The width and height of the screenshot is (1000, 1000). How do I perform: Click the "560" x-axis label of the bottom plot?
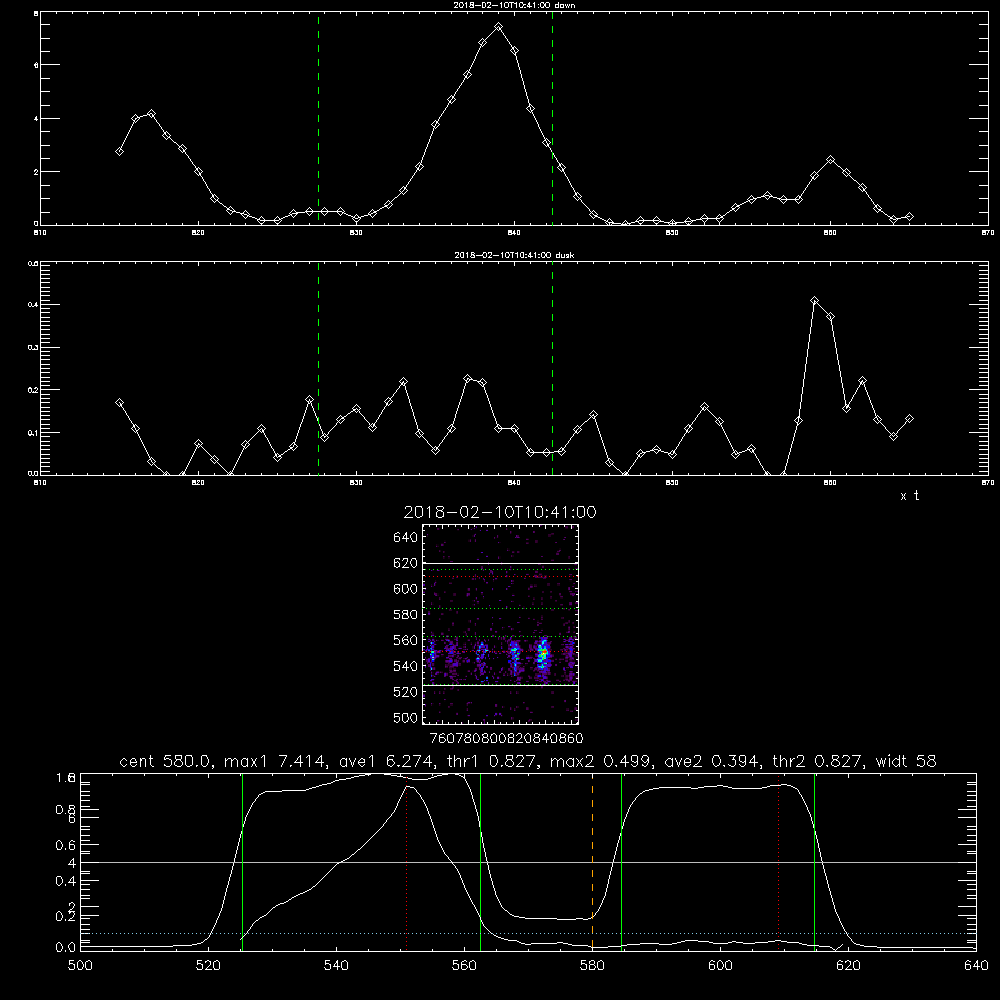pyautogui.click(x=464, y=966)
